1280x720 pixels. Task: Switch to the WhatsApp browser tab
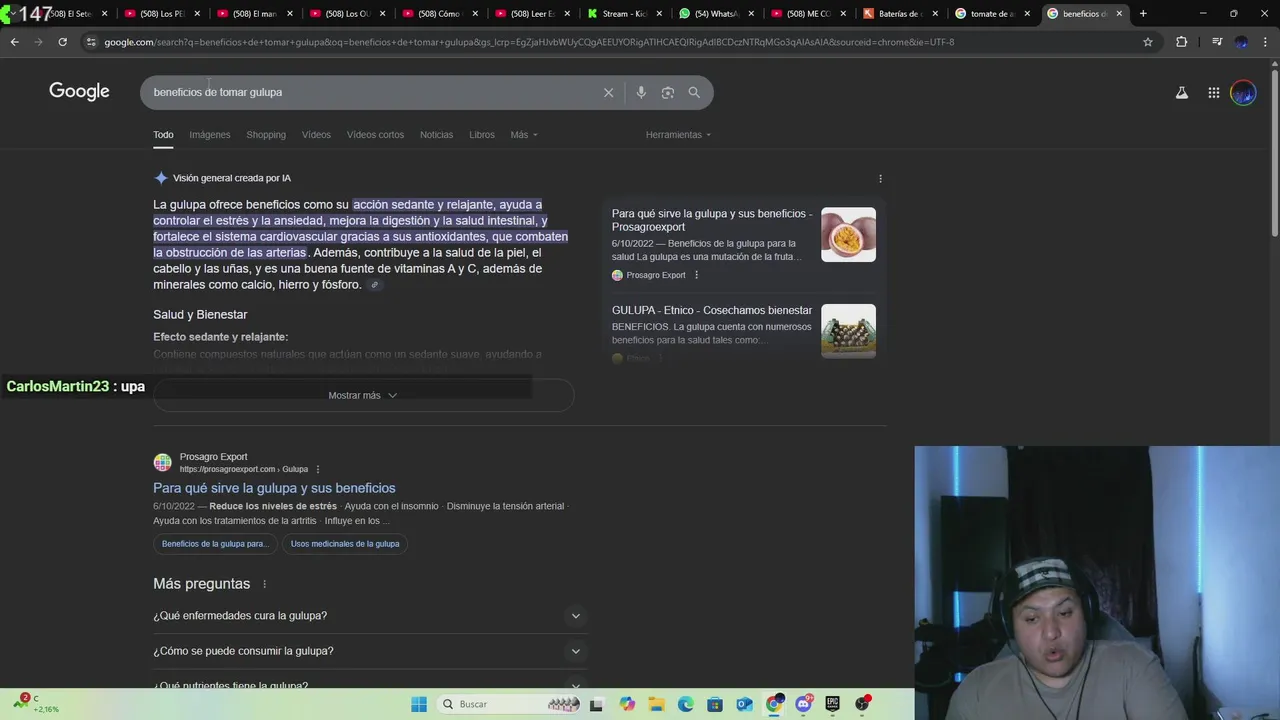pos(716,14)
